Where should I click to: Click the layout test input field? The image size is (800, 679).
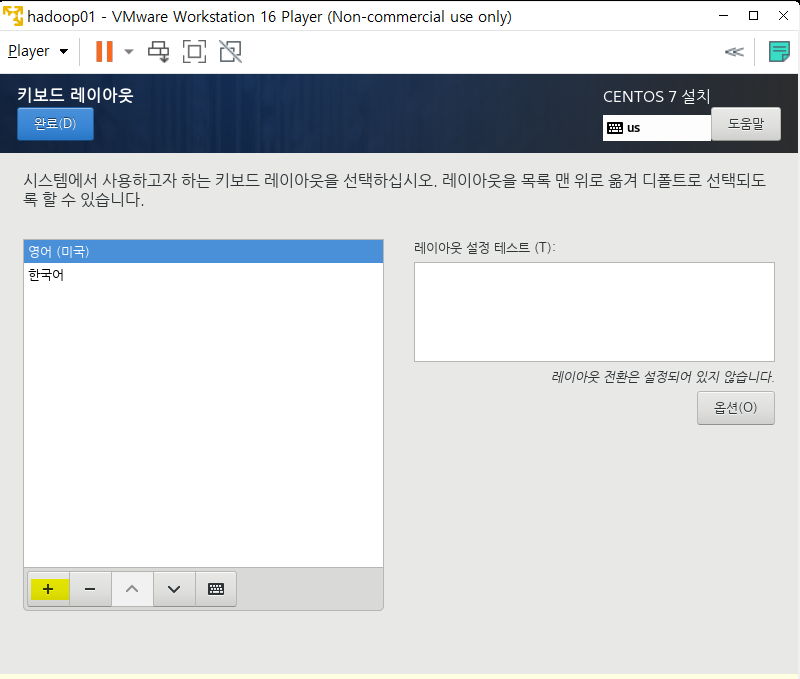pos(594,312)
